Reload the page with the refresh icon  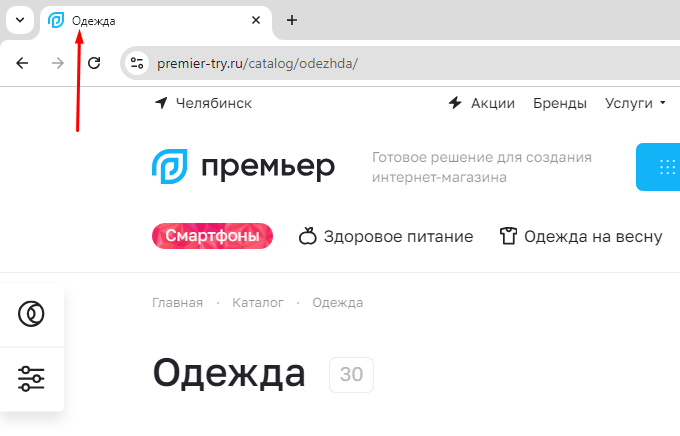[x=94, y=63]
